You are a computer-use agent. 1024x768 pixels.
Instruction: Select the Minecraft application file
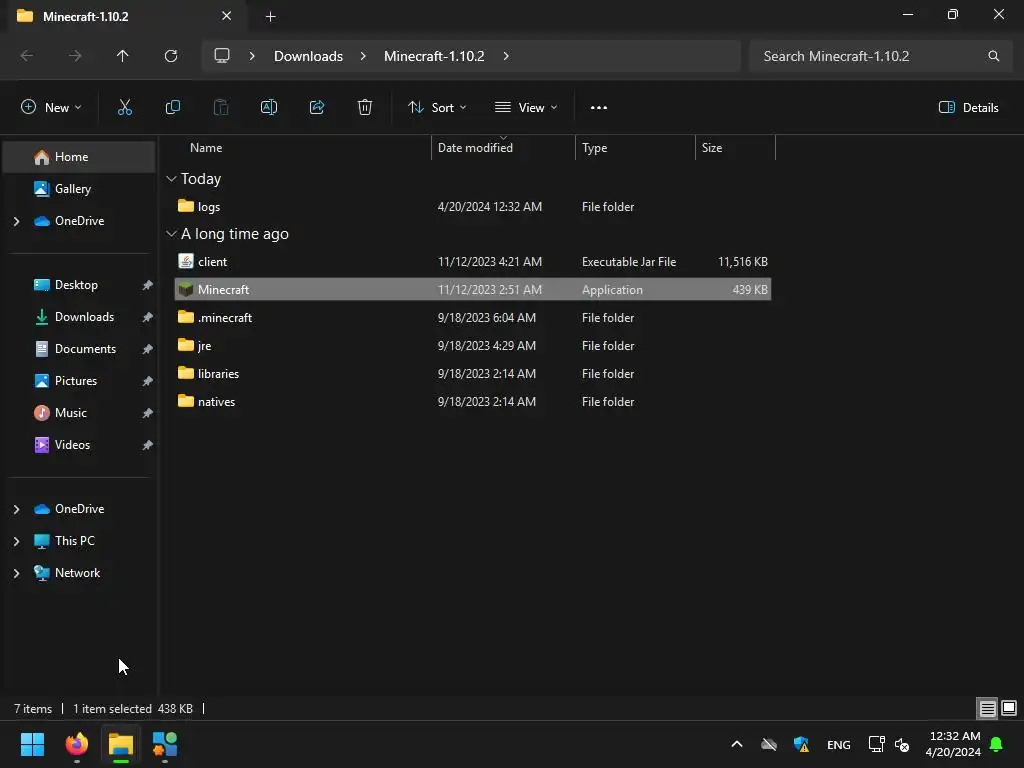(x=473, y=289)
